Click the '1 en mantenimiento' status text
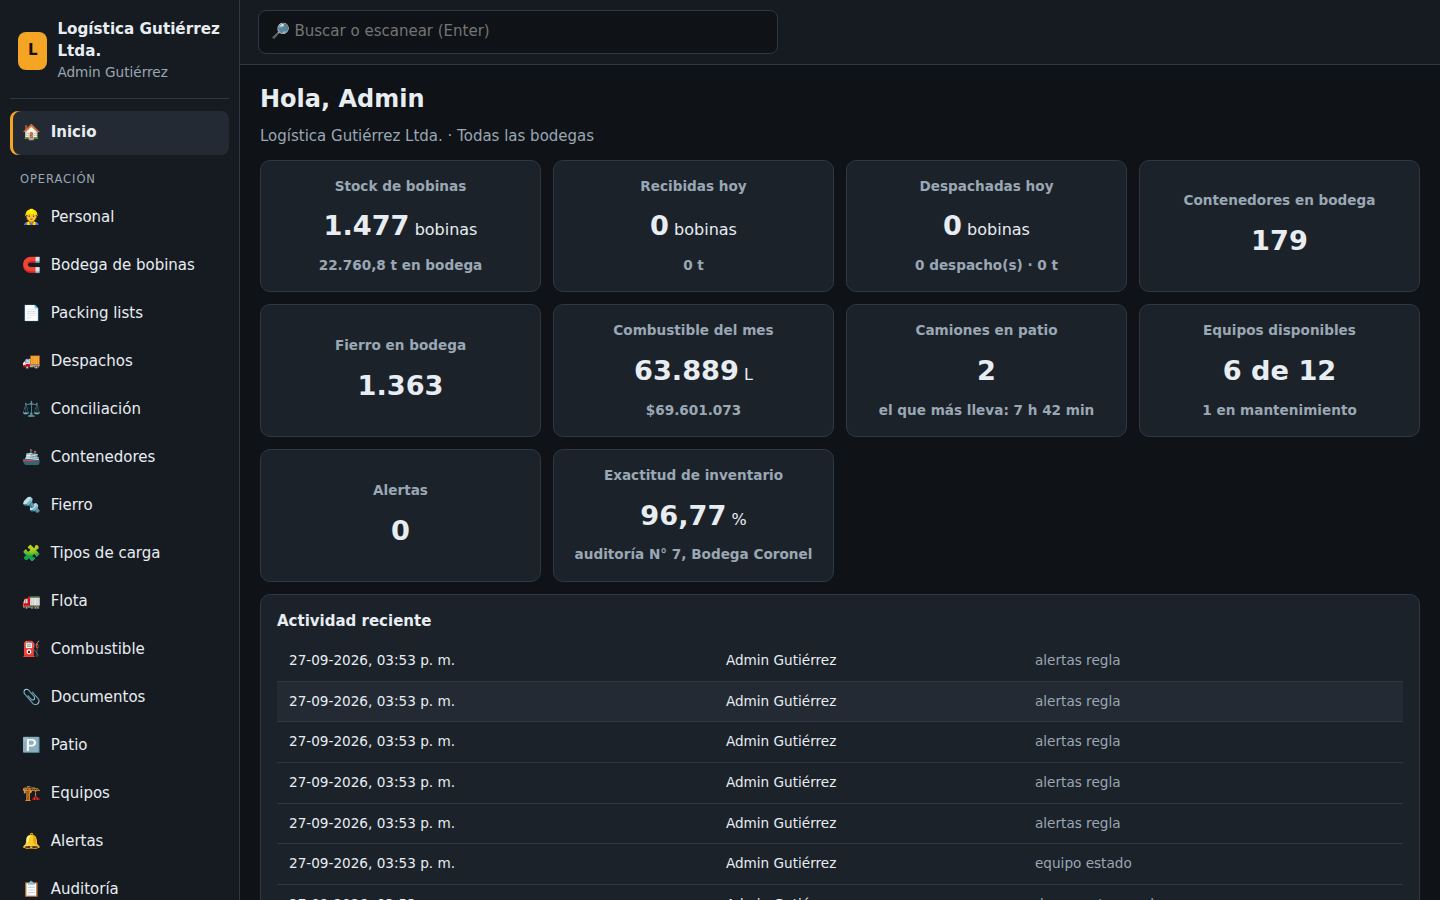1440x900 pixels. tap(1279, 410)
